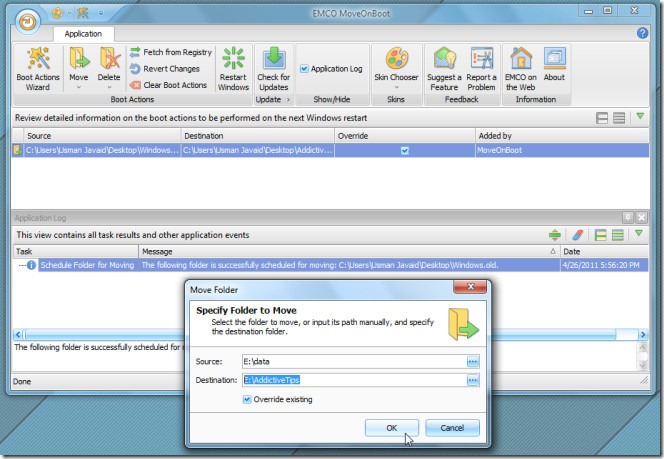This screenshot has height=459, width=664.
Task: Click Cancel in Move Folder dialog
Action: pos(452,428)
